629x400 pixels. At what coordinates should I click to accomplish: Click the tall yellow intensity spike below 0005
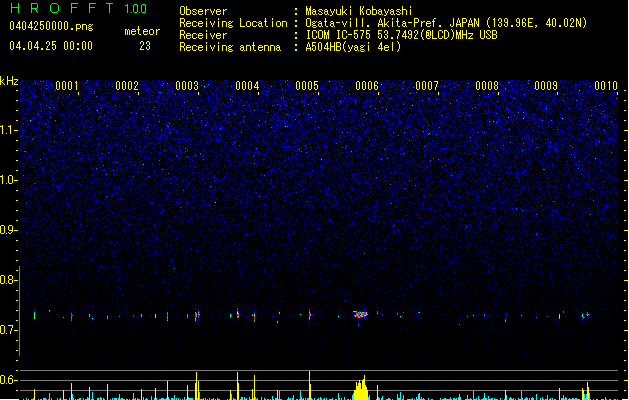309,385
